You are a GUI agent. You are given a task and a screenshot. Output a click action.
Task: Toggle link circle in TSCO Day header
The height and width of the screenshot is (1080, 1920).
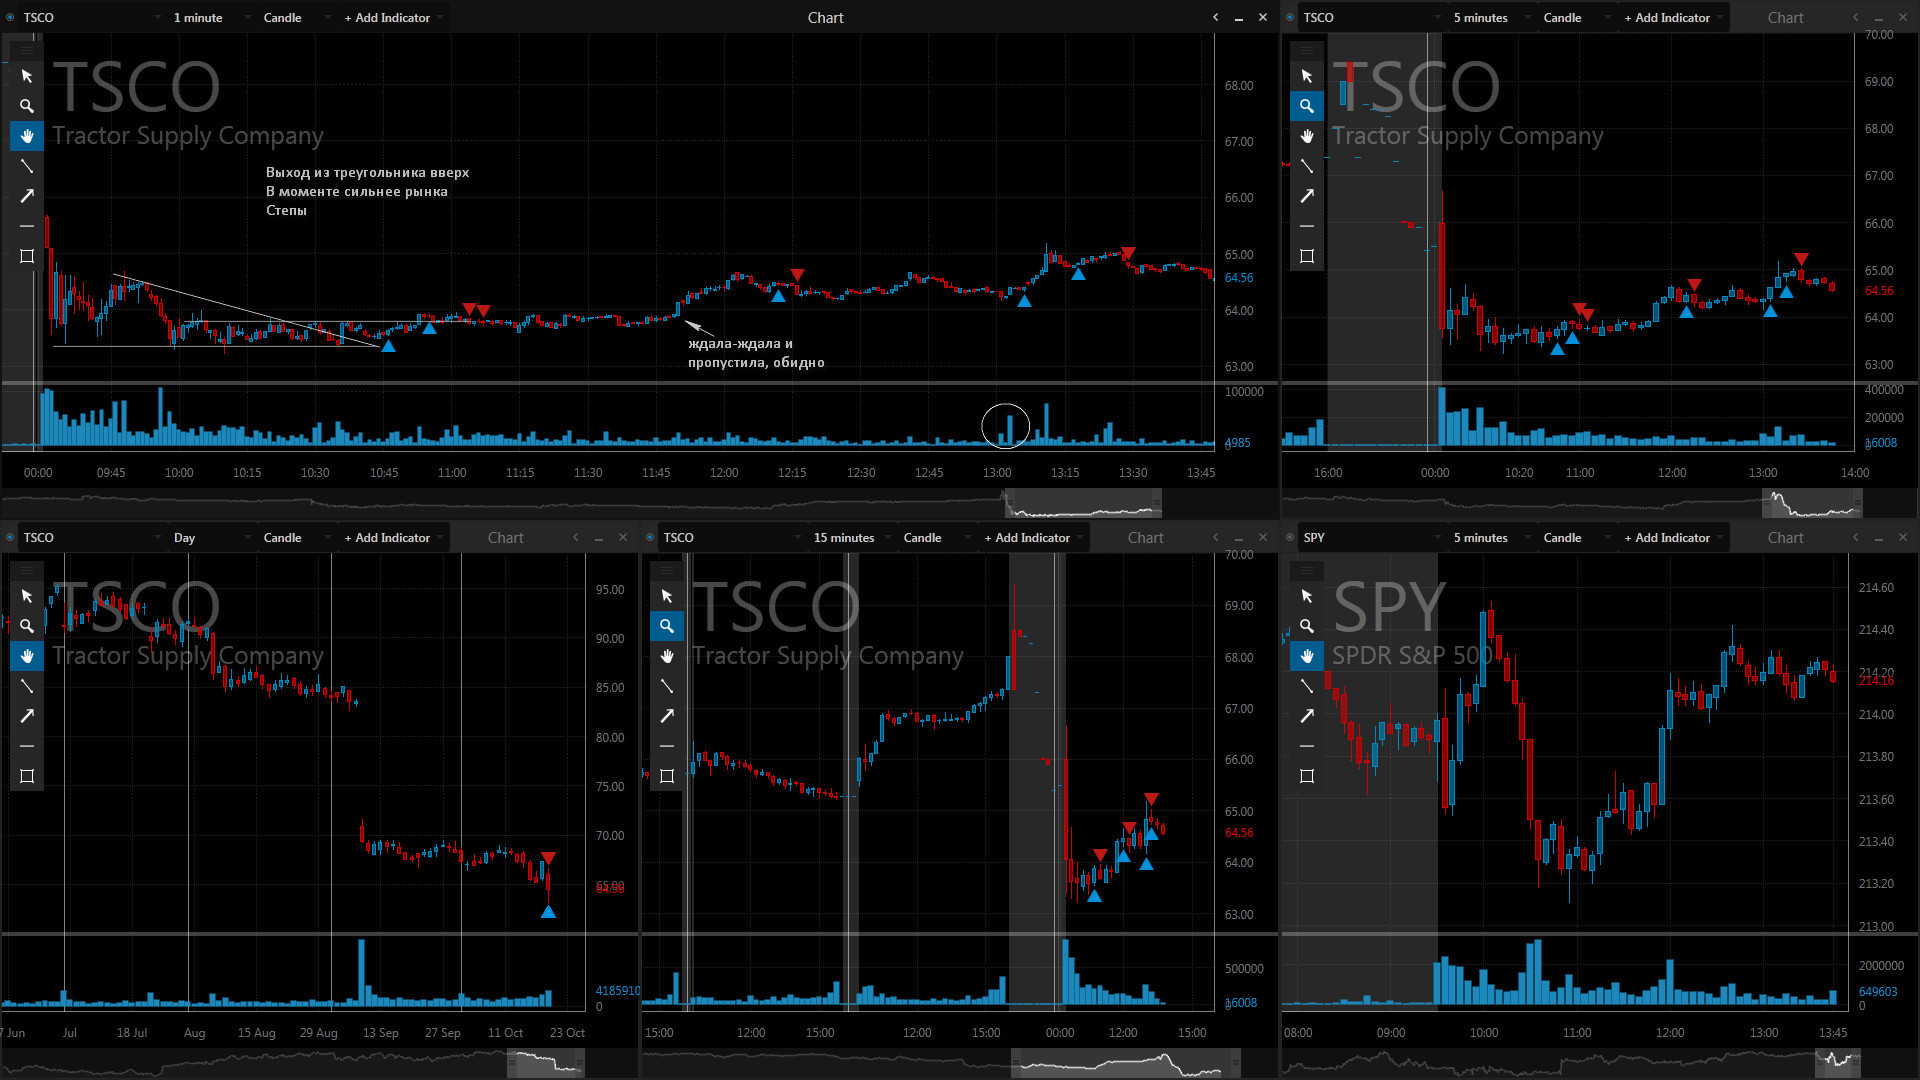10,537
